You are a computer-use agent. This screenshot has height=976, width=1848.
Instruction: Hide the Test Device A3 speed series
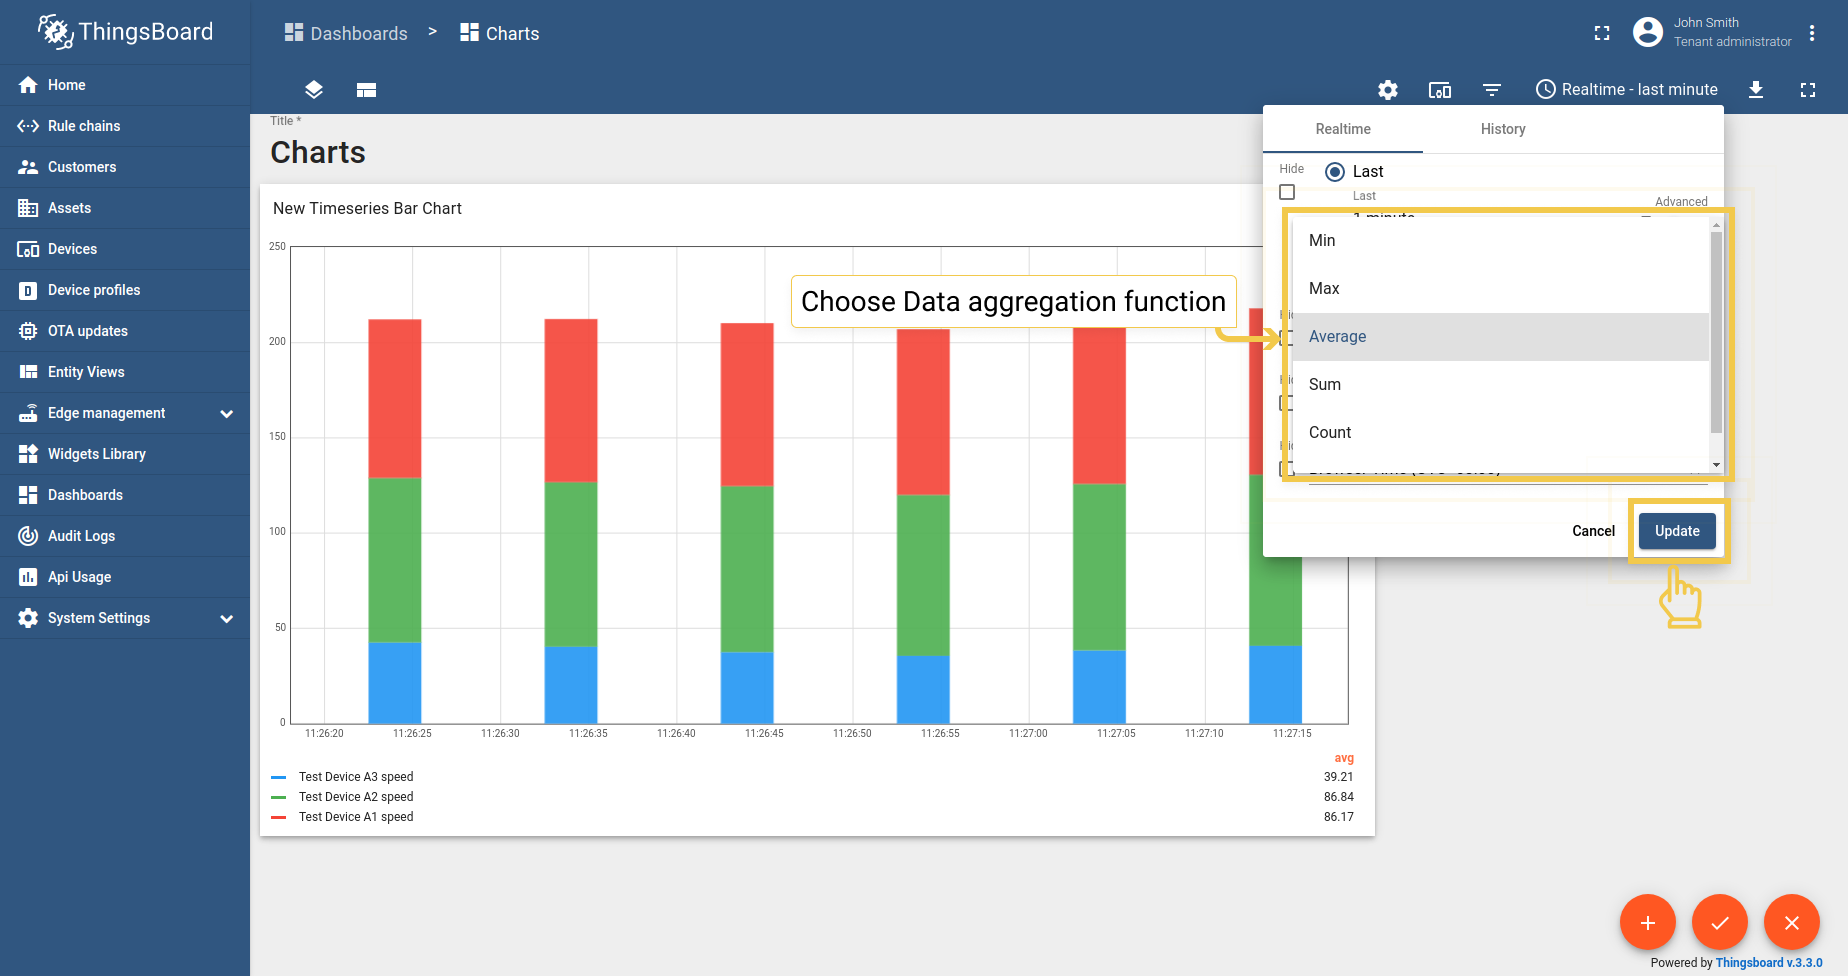click(355, 776)
